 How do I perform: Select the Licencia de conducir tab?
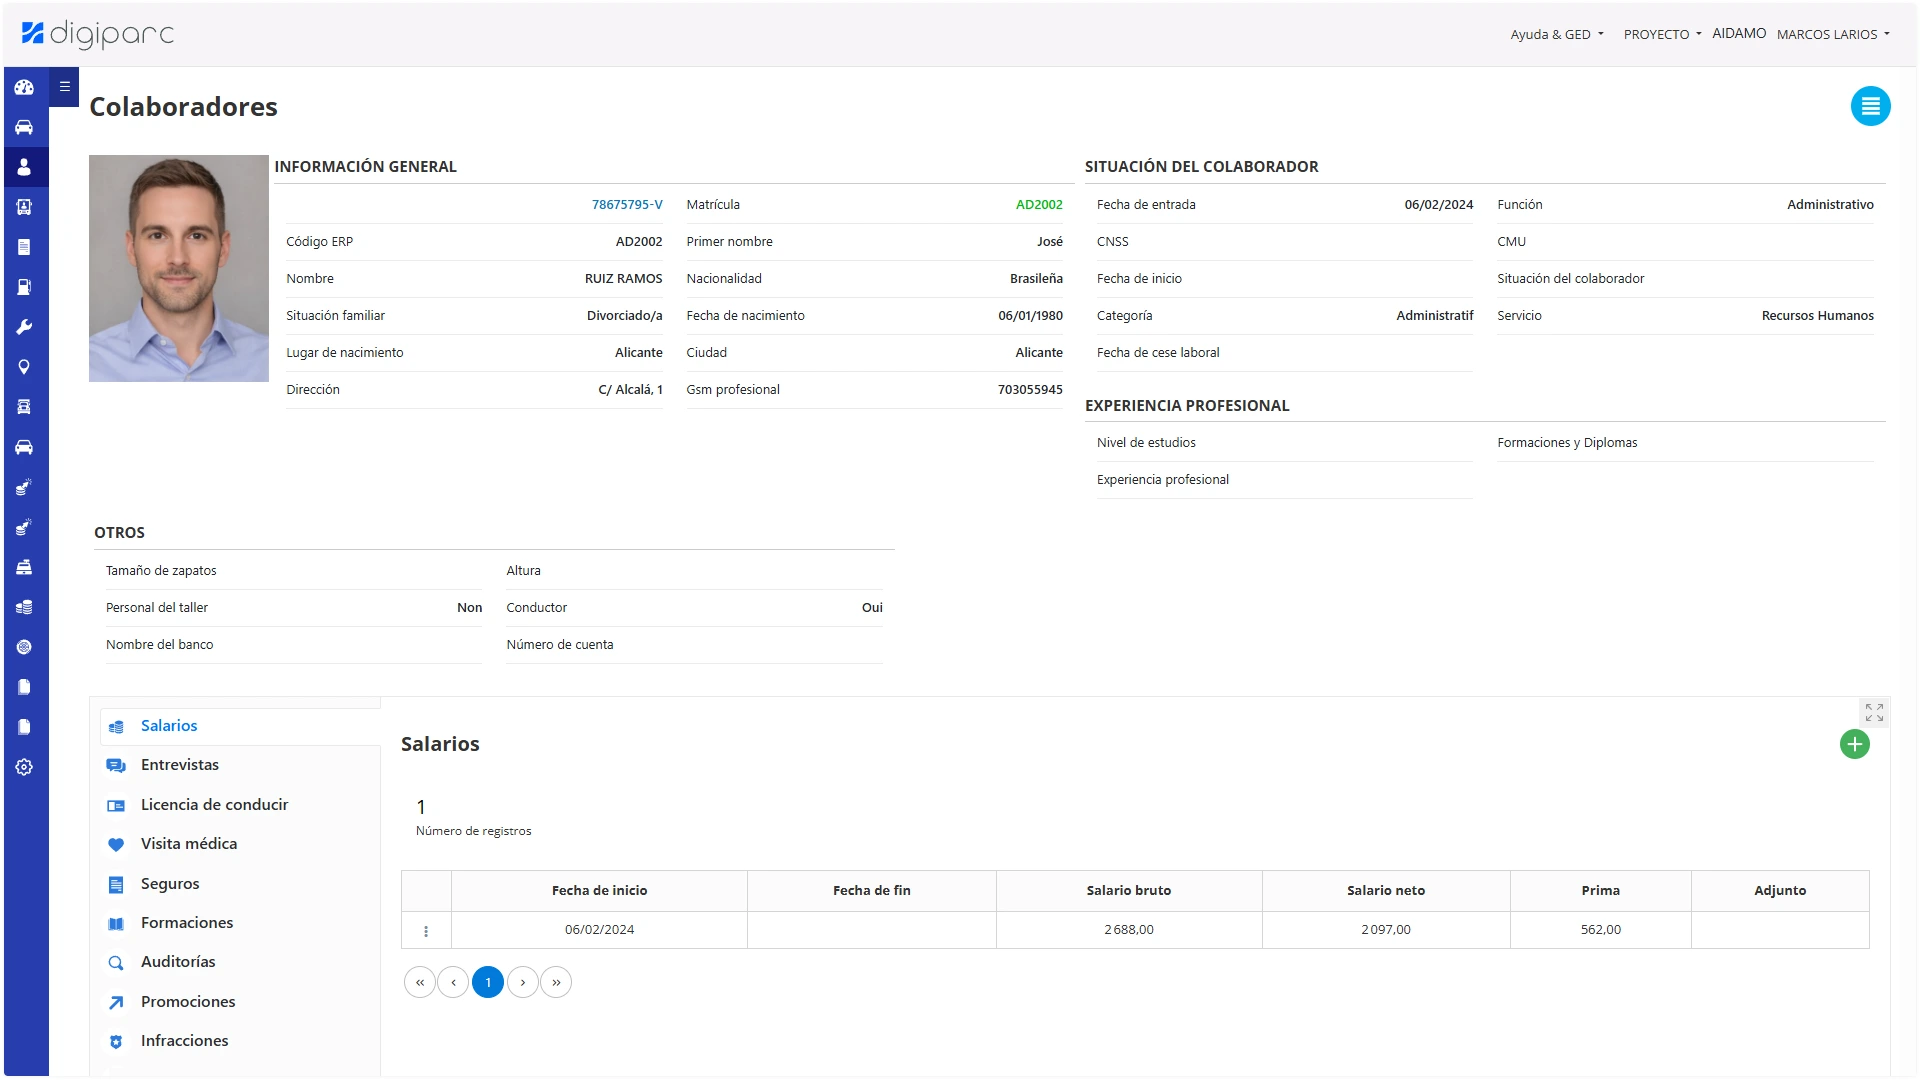(214, 805)
